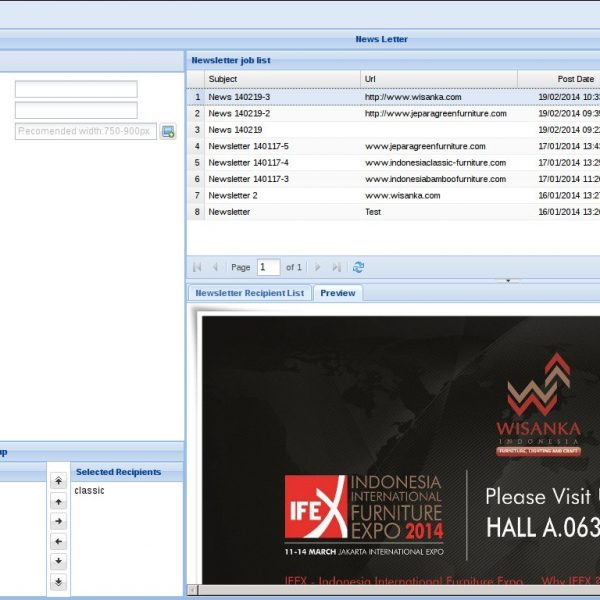Click the preview horizontal scrollbar left arrow
The height and width of the screenshot is (600, 600).
click(x=192, y=590)
